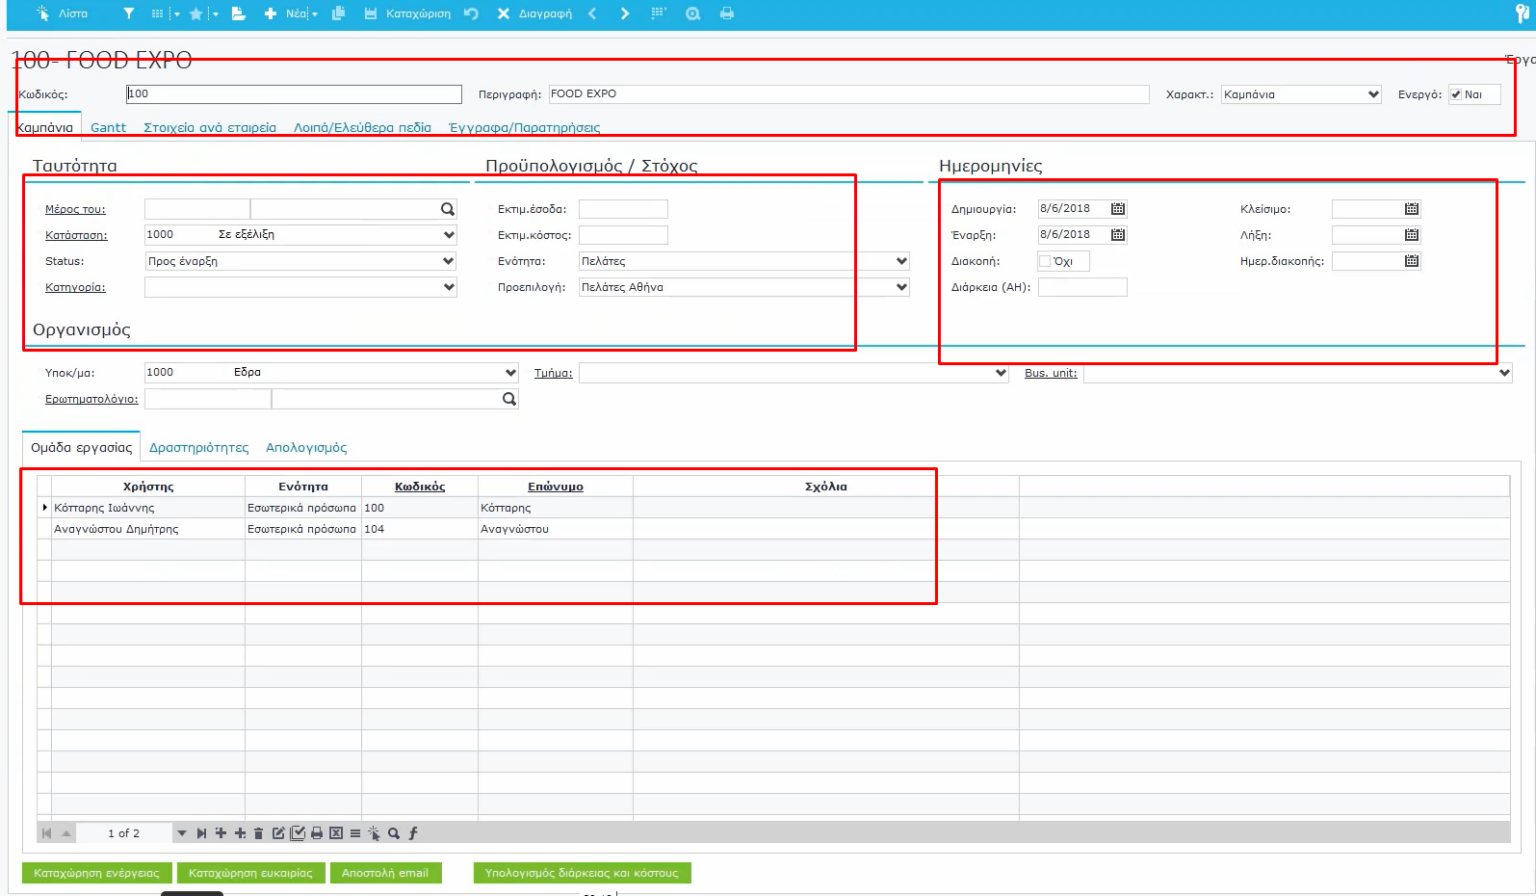
Task: Search with Ερωτηματολόγιο lookup magnifier
Action: coord(509,399)
